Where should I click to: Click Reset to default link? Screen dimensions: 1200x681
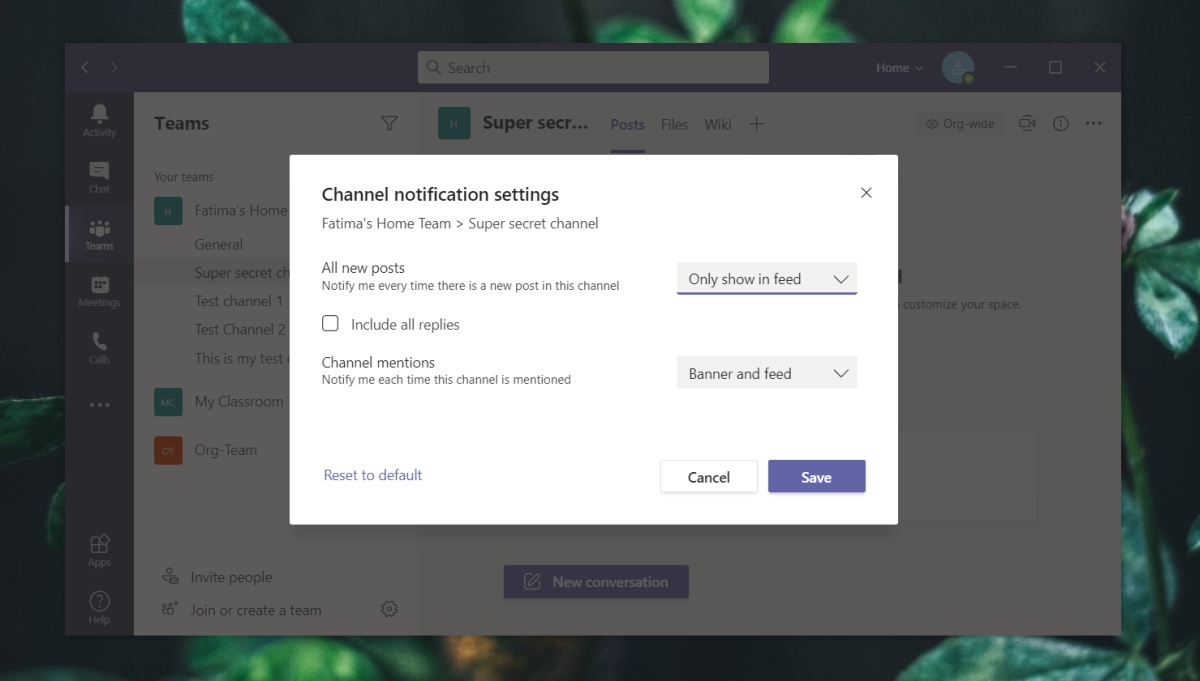373,475
